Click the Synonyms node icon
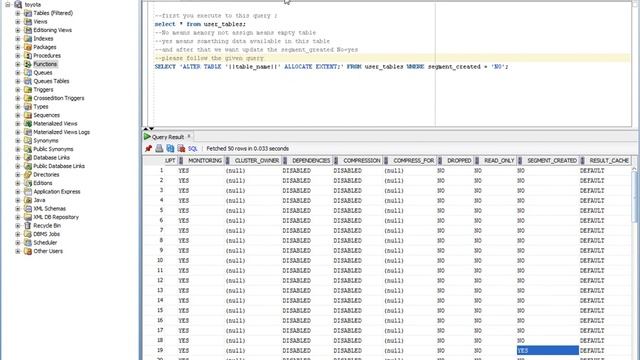Viewport: 640px width, 360px height. 28,140
